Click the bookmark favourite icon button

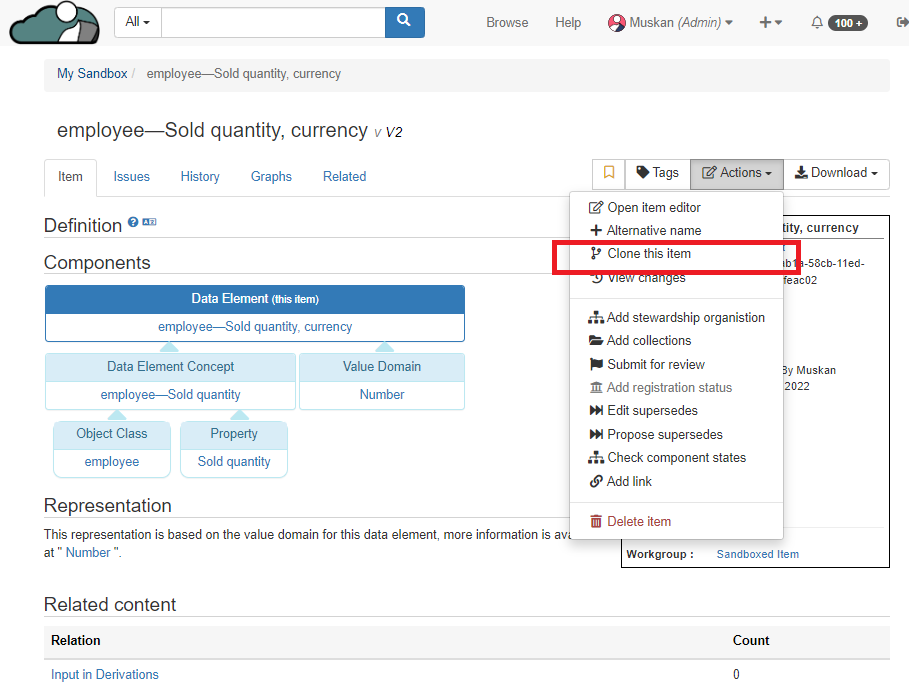click(608, 173)
